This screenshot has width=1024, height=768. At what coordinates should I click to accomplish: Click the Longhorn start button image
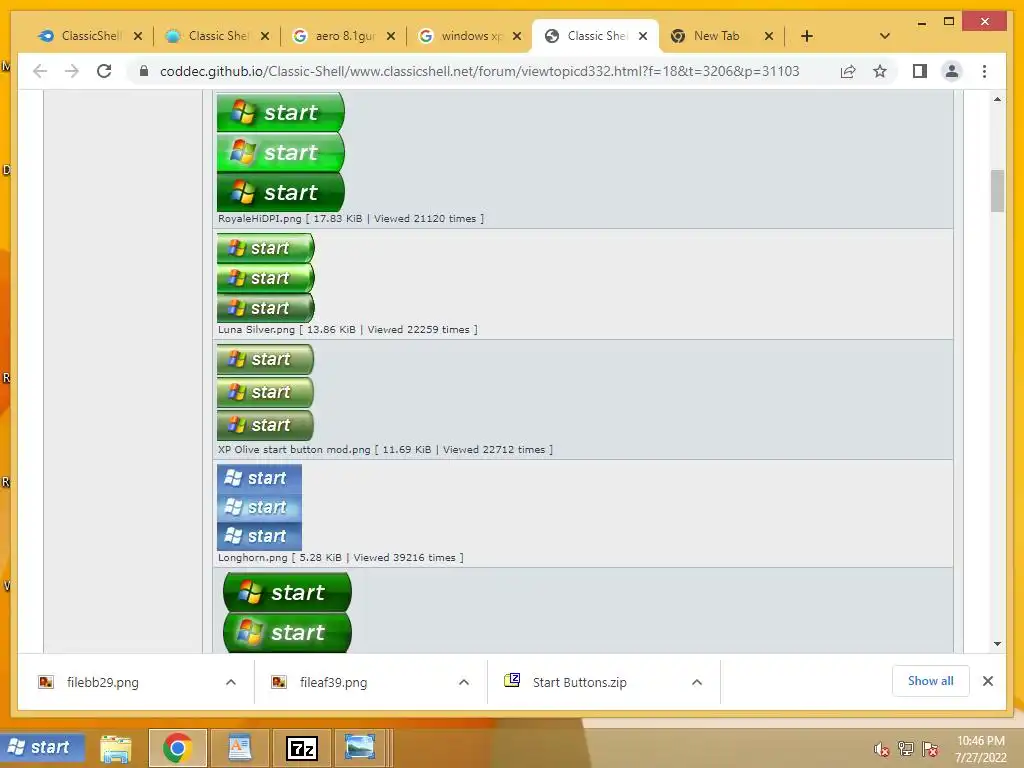click(x=259, y=507)
